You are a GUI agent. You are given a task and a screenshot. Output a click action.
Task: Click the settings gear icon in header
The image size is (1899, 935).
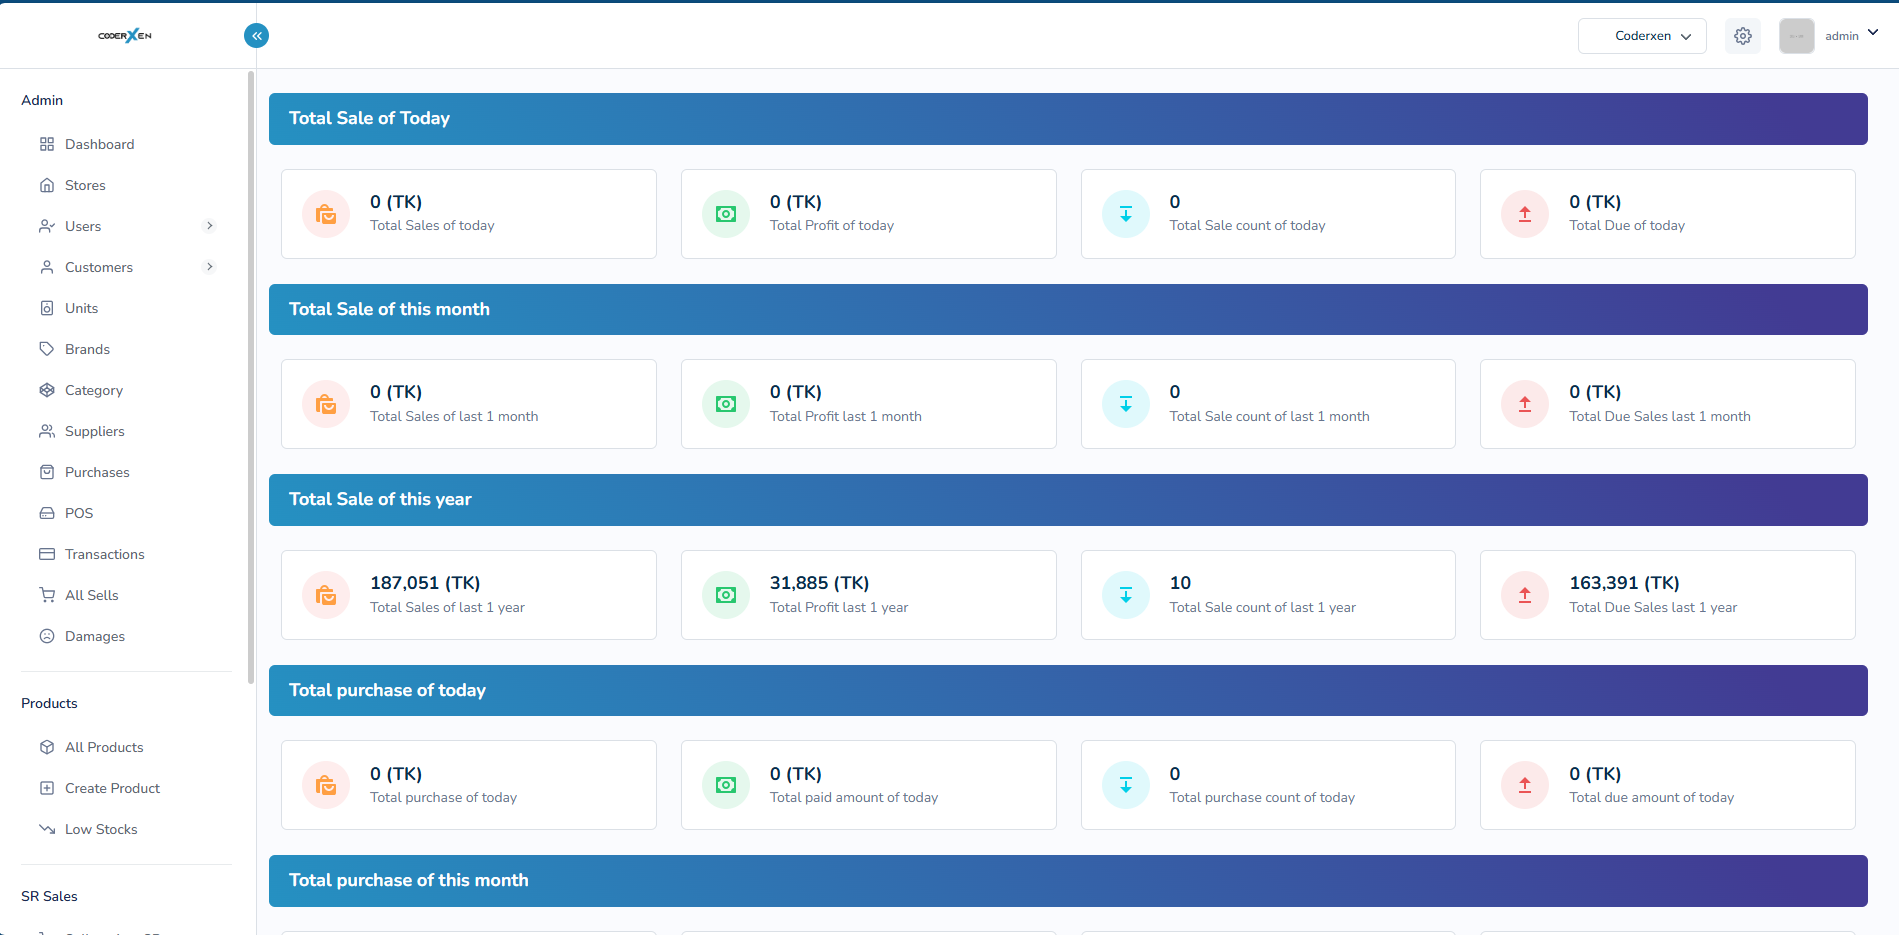point(1742,36)
